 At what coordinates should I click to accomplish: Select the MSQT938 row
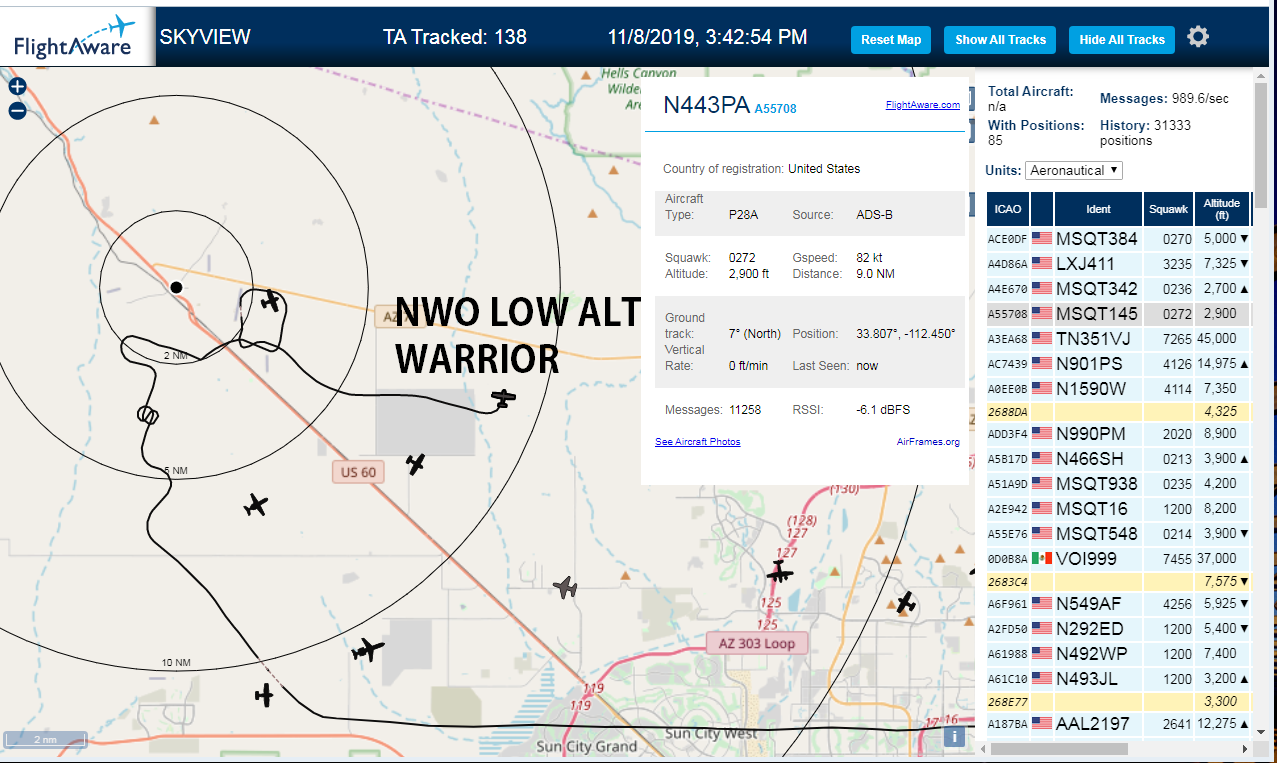(x=1118, y=483)
